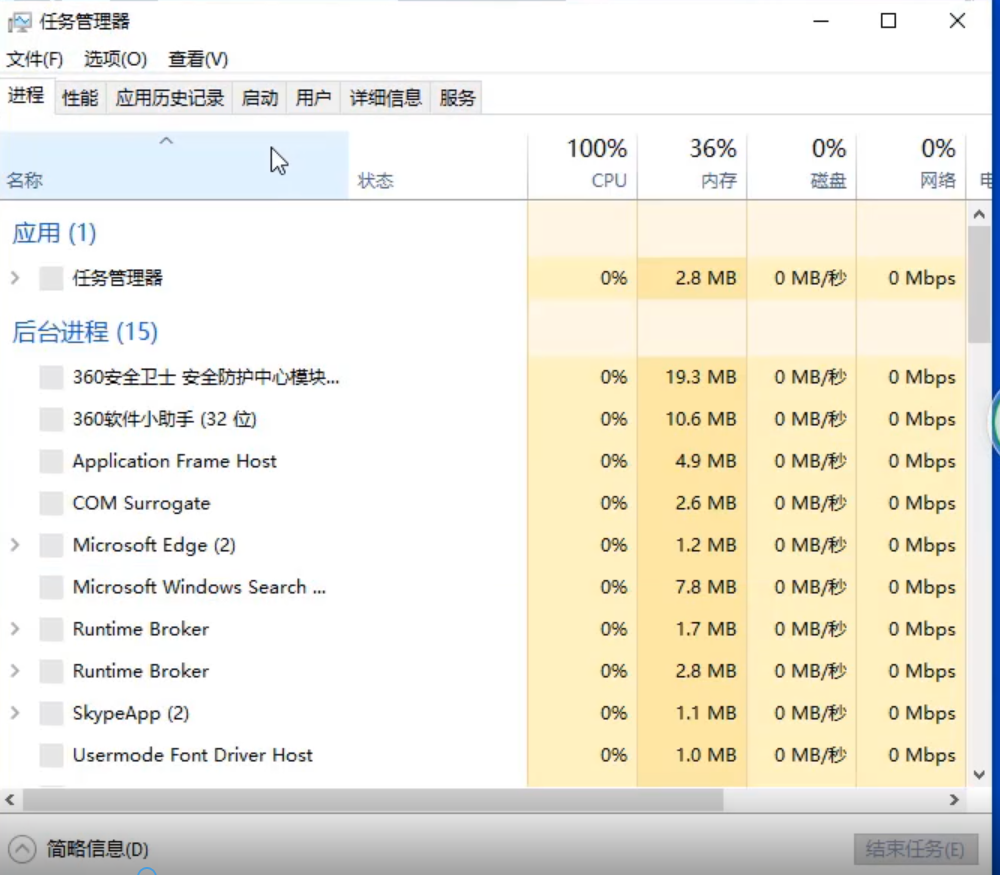Open the 文件(F) menu
Image resolution: width=1000 pixels, height=875 pixels.
pos(35,59)
